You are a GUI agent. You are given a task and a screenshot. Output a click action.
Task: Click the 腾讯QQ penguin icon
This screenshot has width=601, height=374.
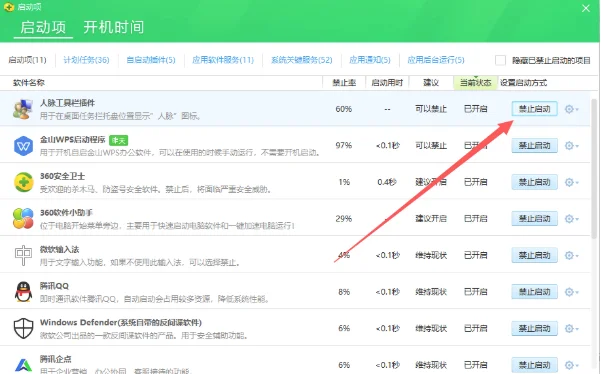23,292
